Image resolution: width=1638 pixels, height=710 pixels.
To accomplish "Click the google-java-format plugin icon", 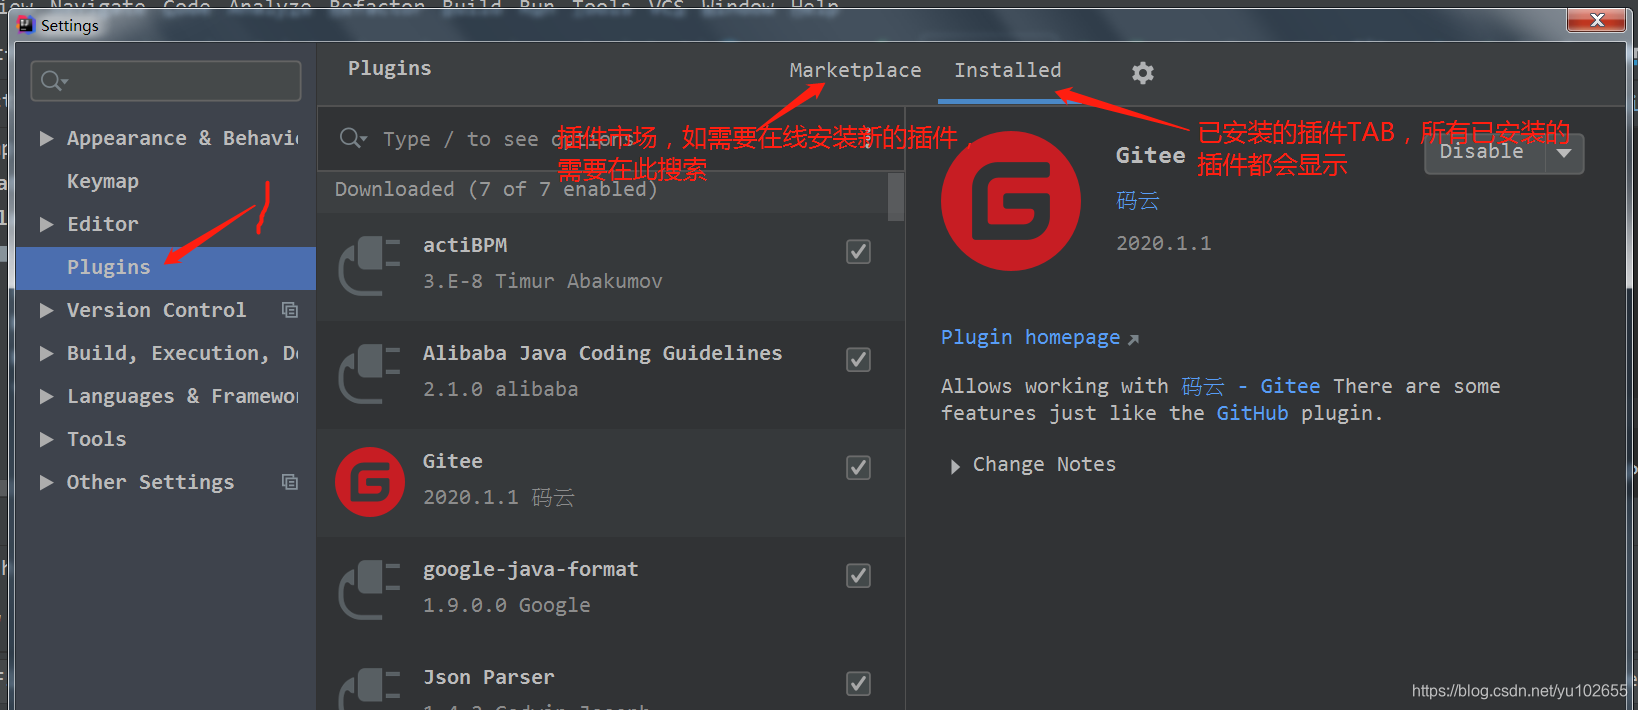I will pos(369,590).
